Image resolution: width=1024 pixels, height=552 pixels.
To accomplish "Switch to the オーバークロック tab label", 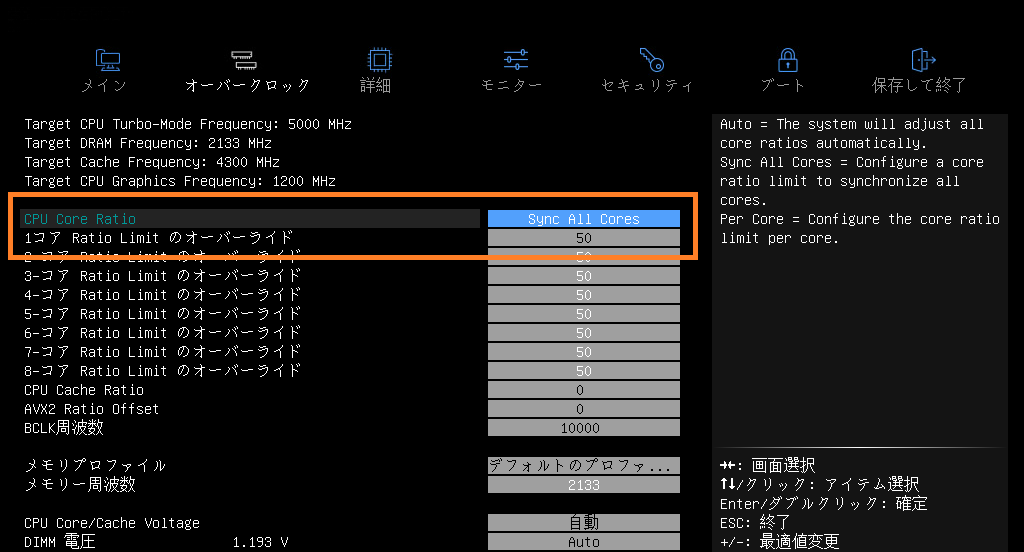I will pos(248,86).
